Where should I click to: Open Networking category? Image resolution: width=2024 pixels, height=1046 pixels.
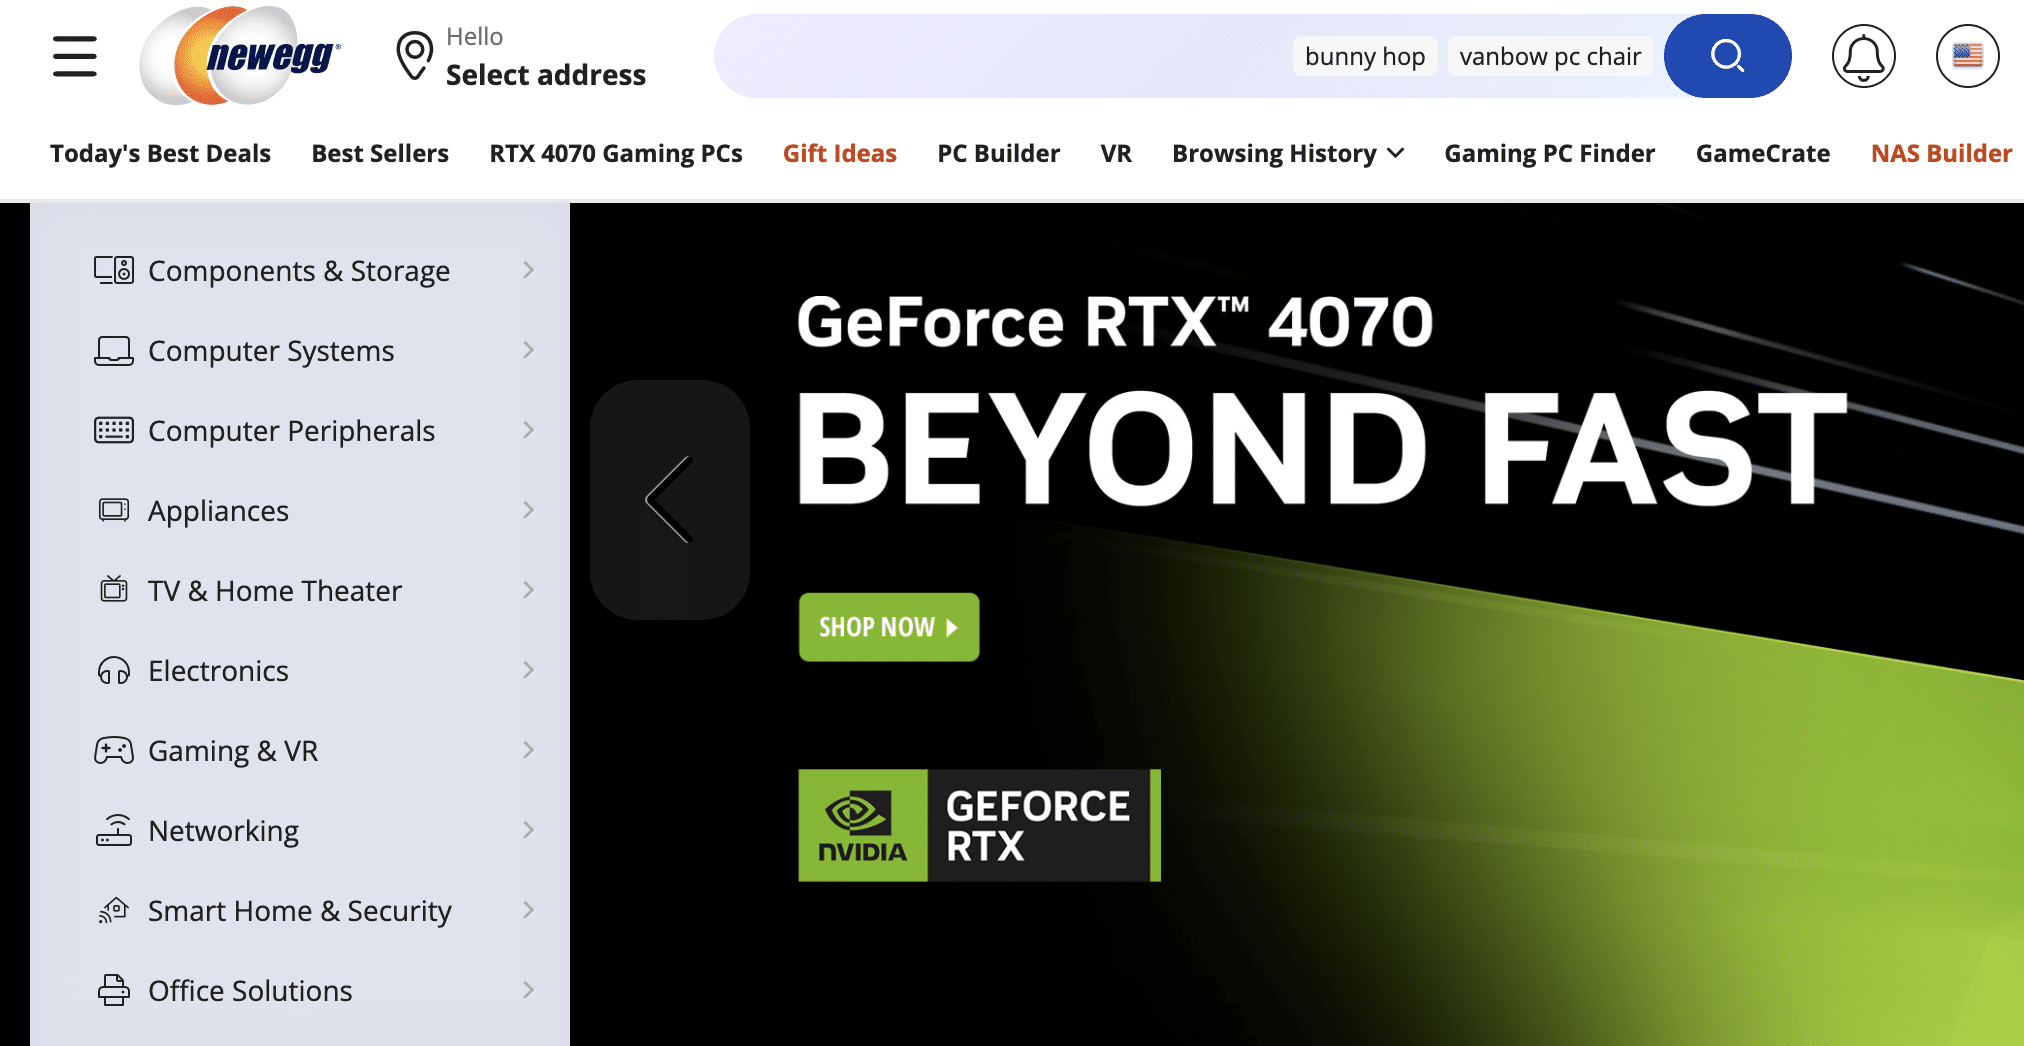[x=300, y=830]
